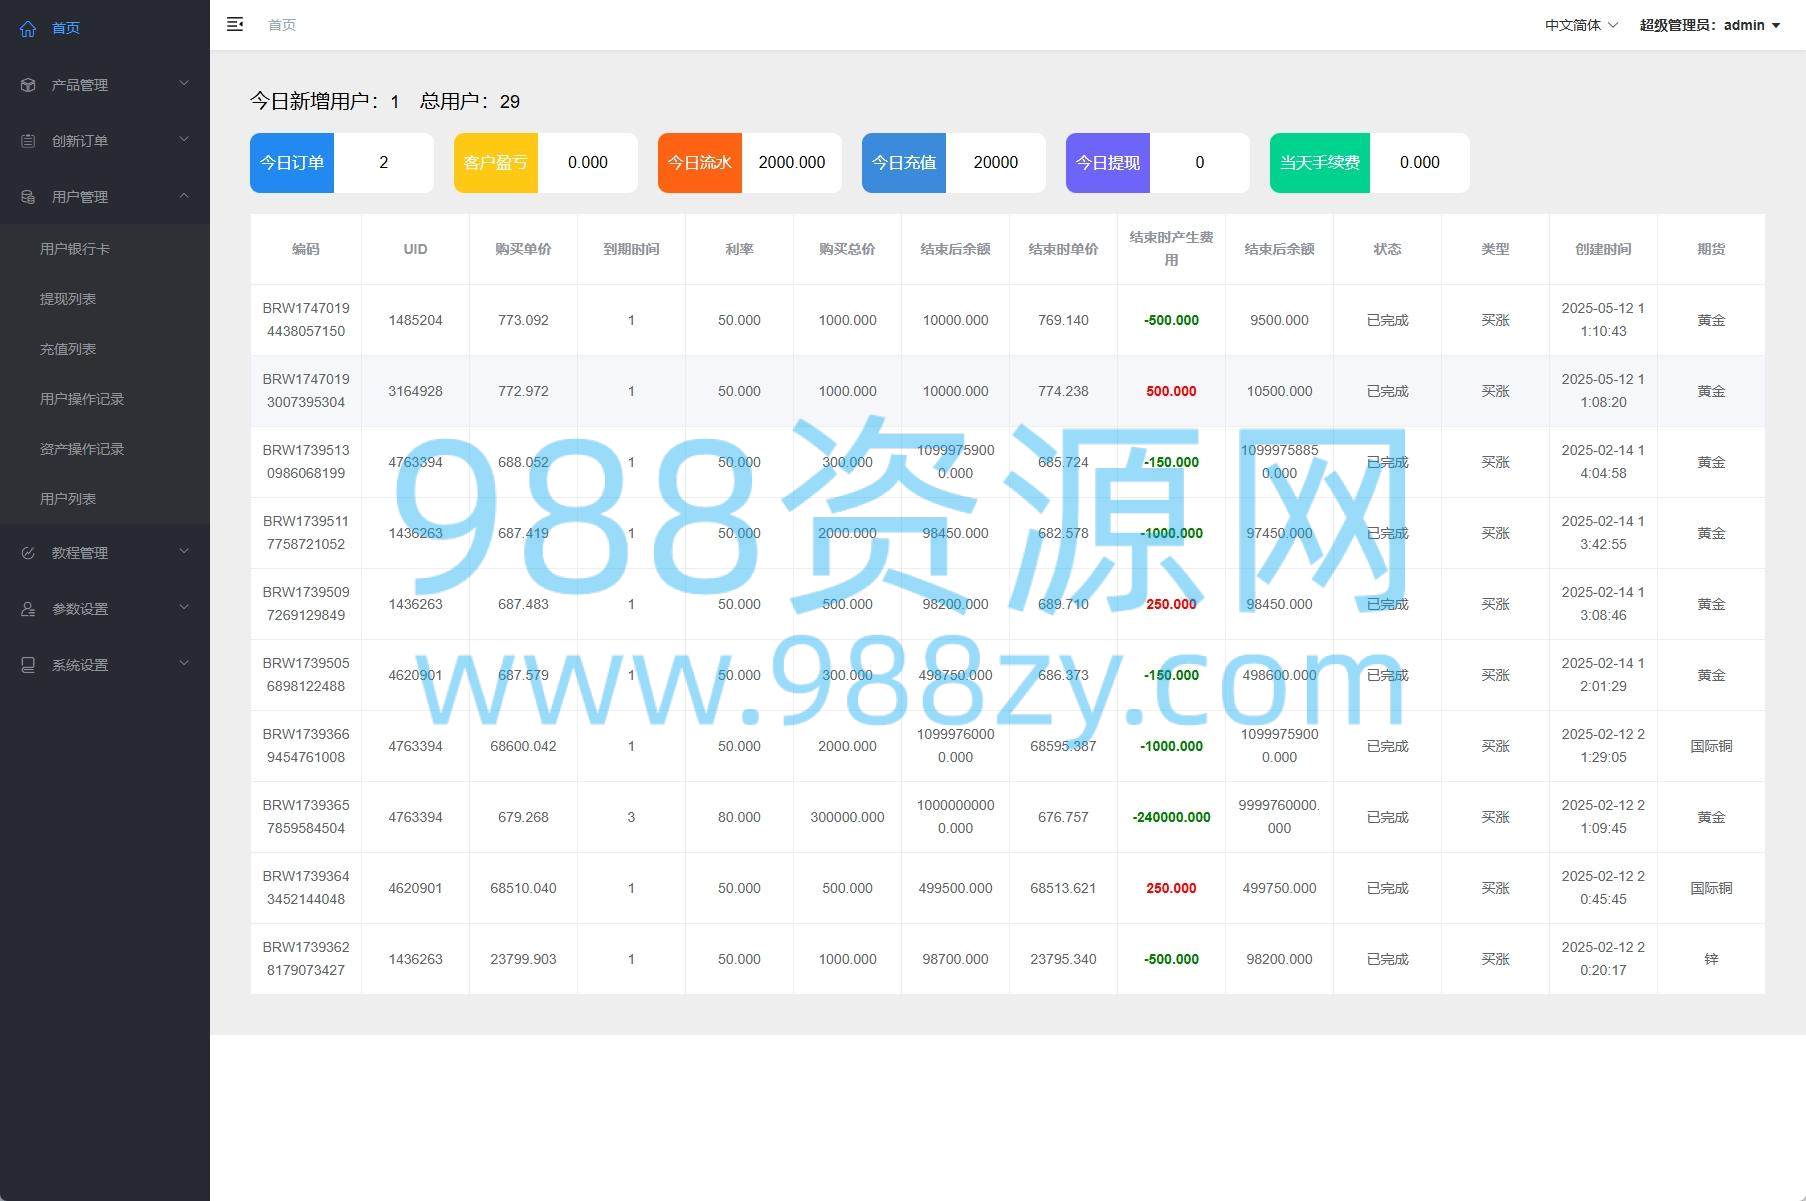Collapse the 用户管理 submenu arrow
1806x1201 pixels.
pyautogui.click(x=184, y=196)
